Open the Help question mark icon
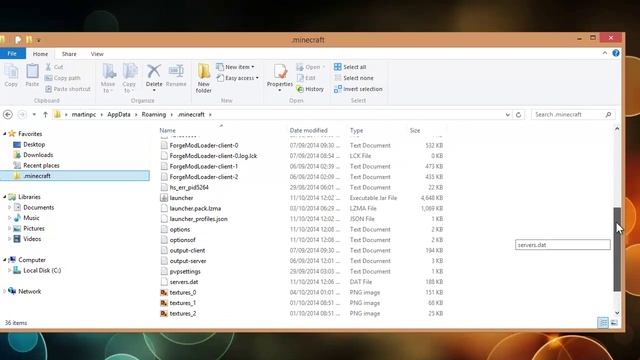The height and width of the screenshot is (360, 640). [616, 53]
